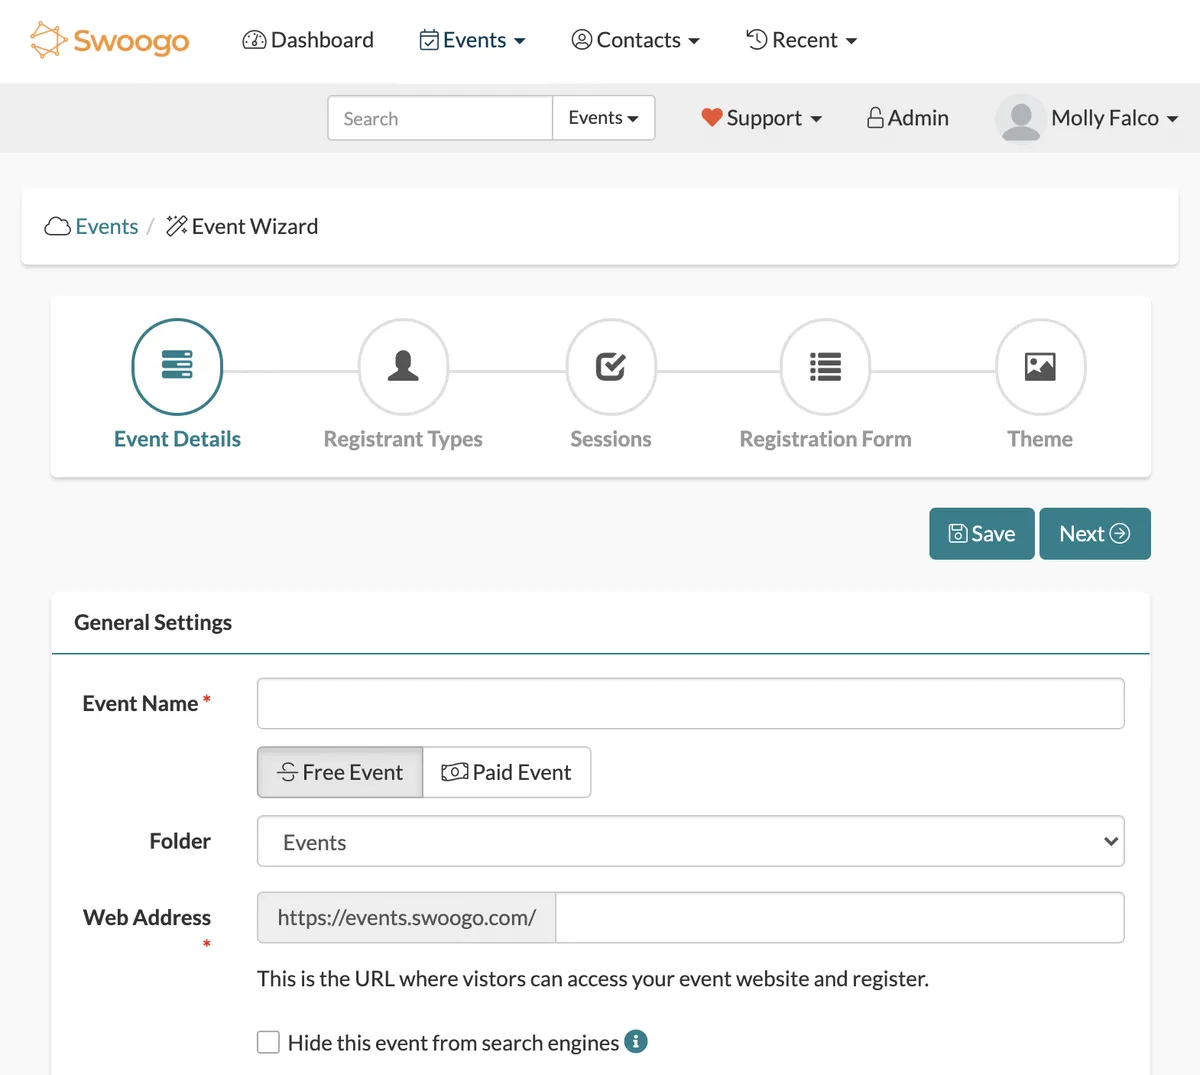The image size is (1200, 1075).
Task: Open the Dashboard page
Action: click(x=308, y=40)
